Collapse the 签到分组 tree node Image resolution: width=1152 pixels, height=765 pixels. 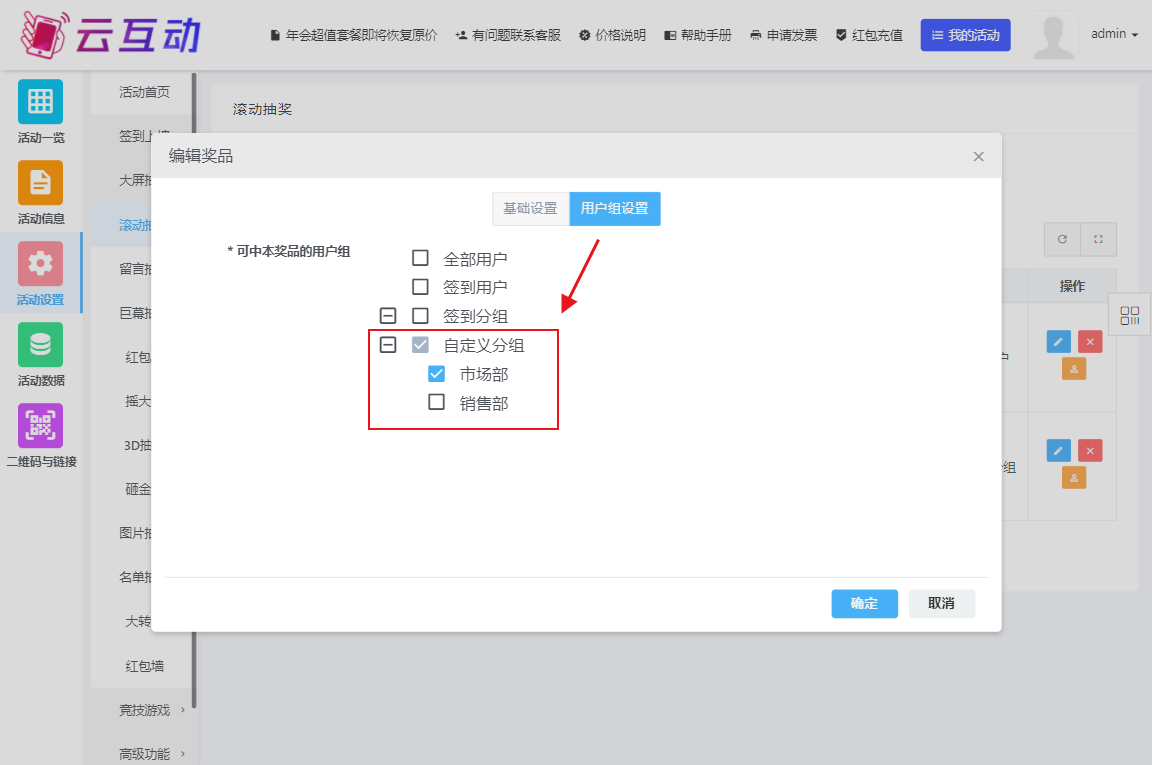click(x=387, y=315)
